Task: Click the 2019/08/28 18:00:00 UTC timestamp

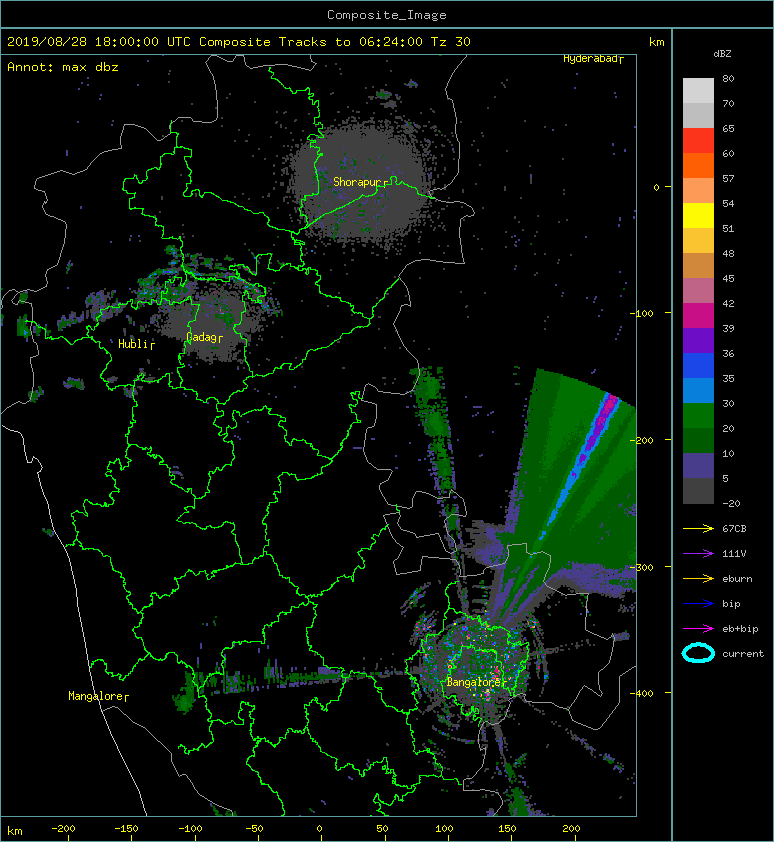Action: (99, 42)
